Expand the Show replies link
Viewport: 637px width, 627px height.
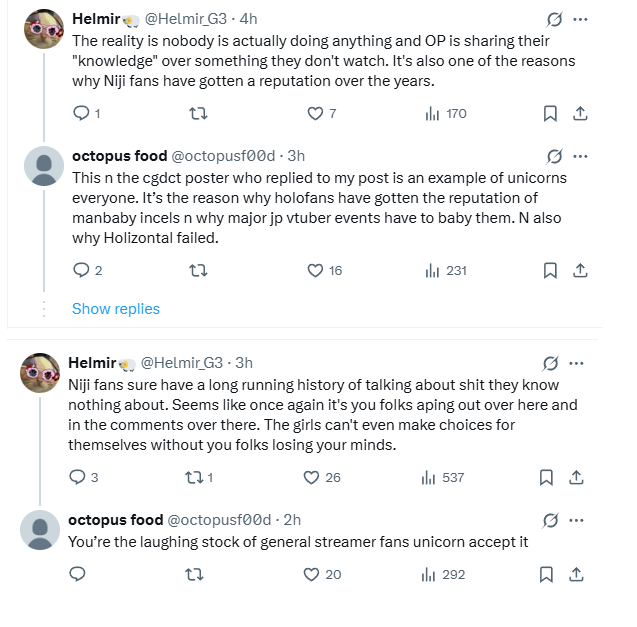click(116, 309)
